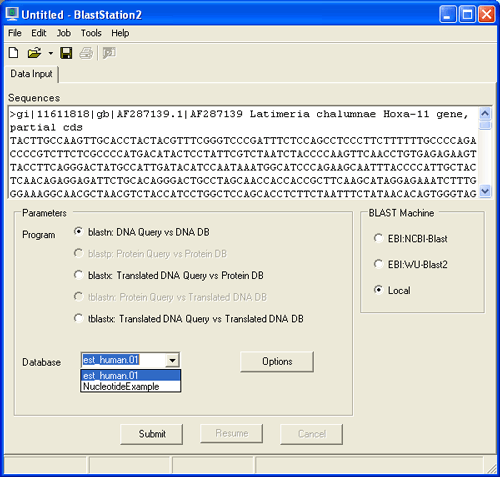This screenshot has height=477, width=500.
Task: Open the Options button
Action: 277,361
